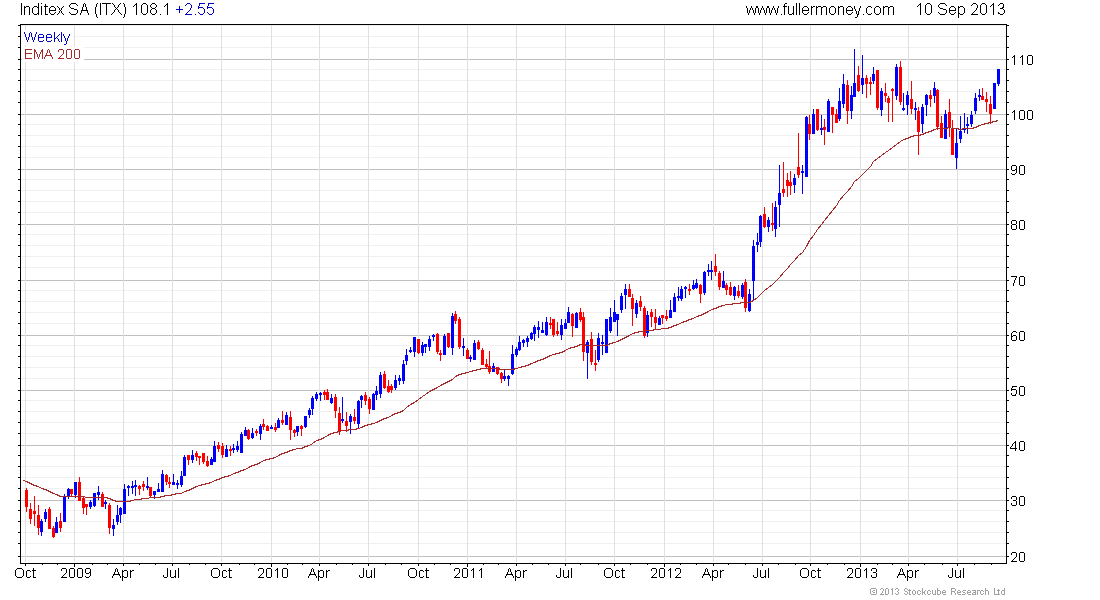Click the 90 price axis label

point(1018,171)
